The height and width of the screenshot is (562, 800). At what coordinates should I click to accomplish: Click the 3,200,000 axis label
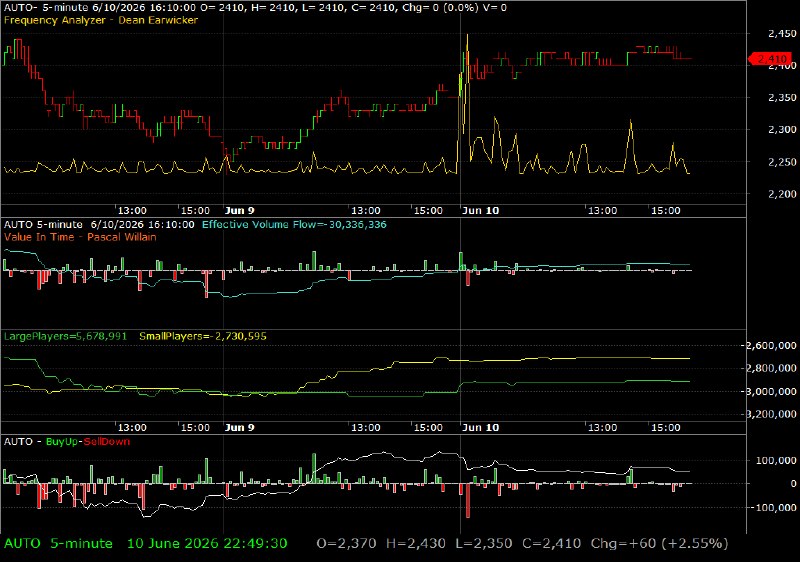[771, 414]
